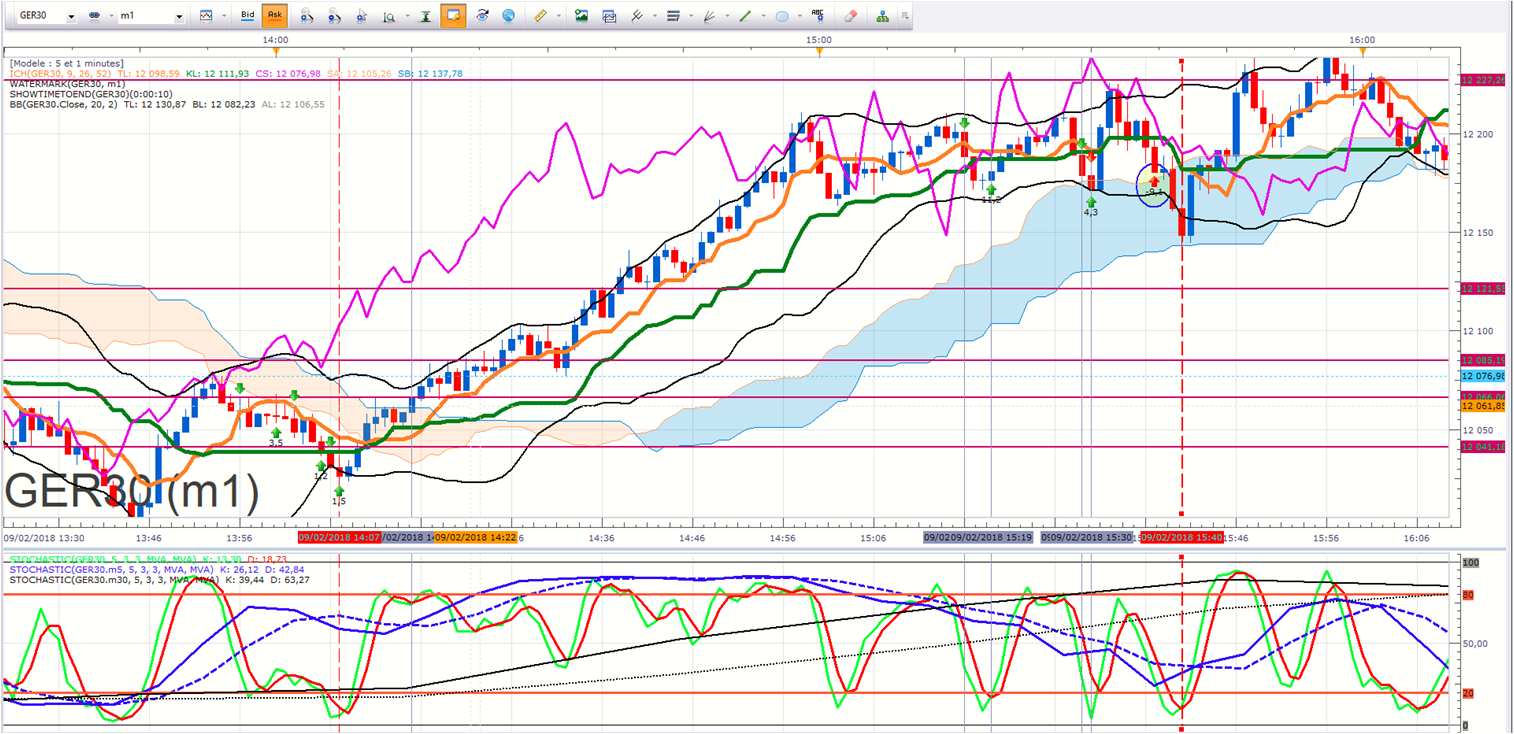Click the grey 09/02/2018 15:19 time label
Viewport: 1514px width, 734px height.
[x=991, y=537]
